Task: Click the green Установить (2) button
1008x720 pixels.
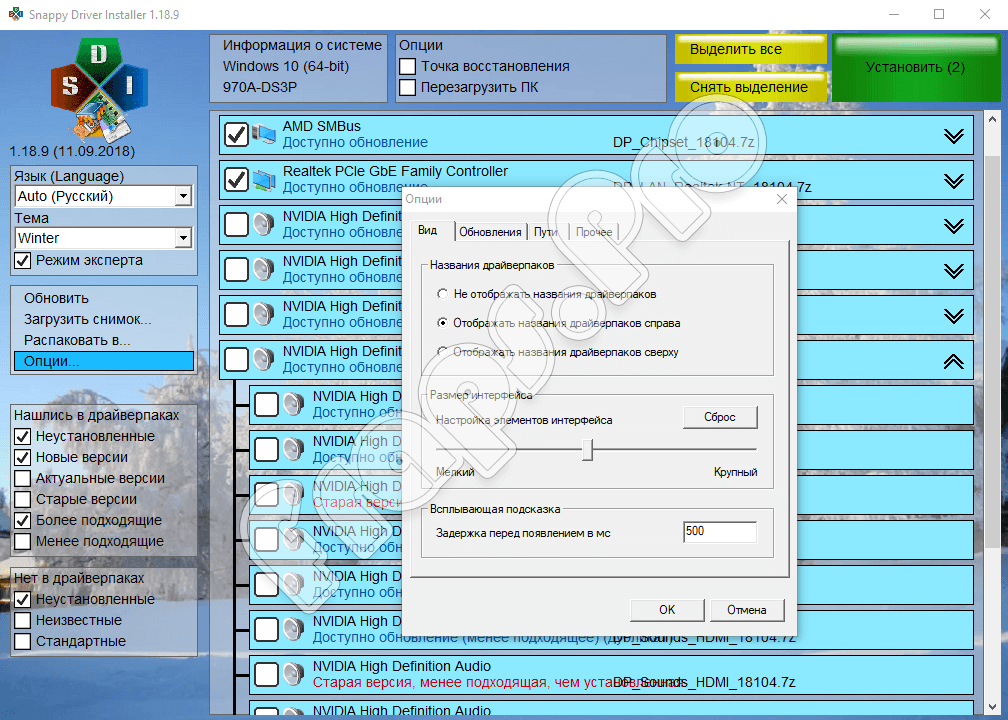Action: 915,68
